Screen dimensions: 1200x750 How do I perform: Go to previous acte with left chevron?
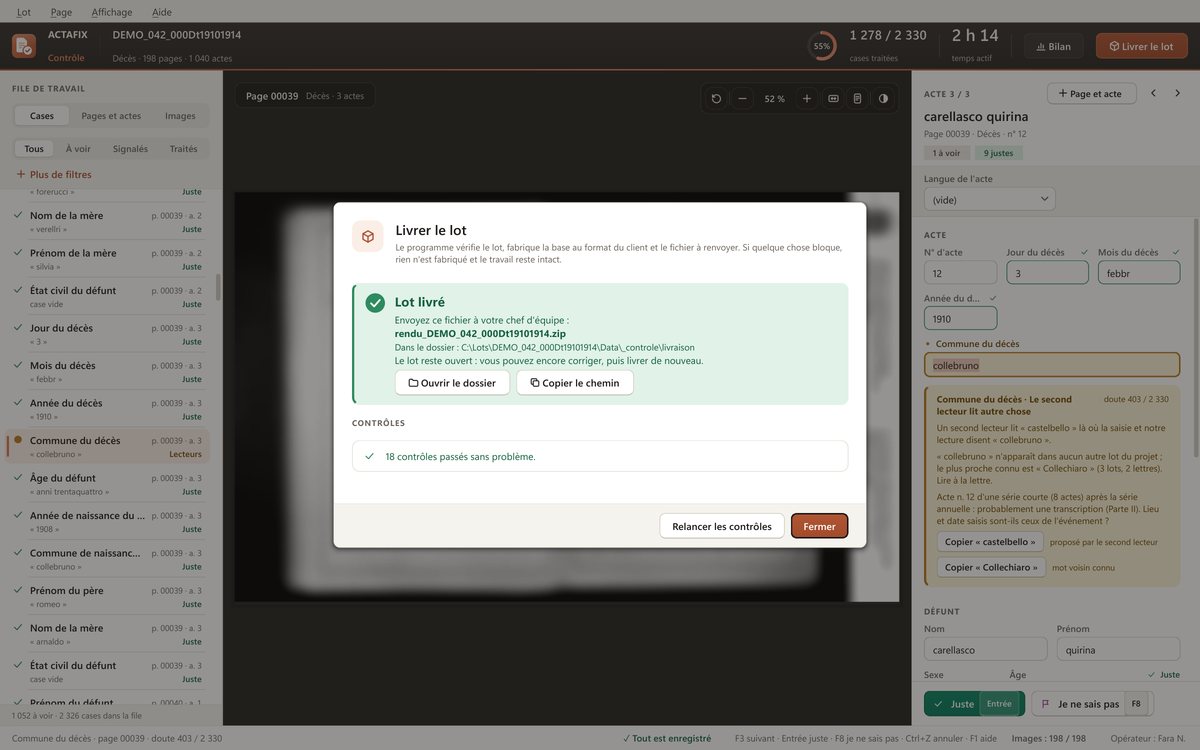(x=1153, y=93)
